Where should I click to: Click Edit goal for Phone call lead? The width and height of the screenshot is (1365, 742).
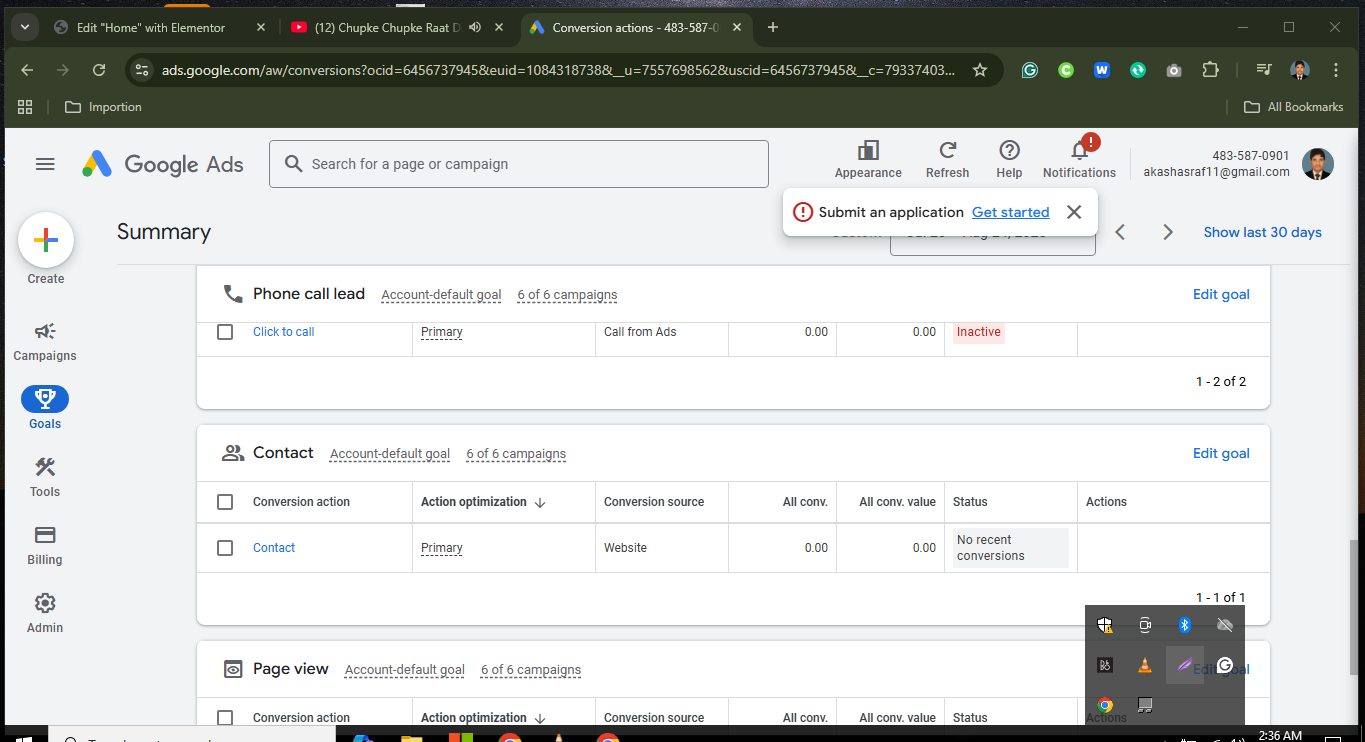pos(1220,294)
